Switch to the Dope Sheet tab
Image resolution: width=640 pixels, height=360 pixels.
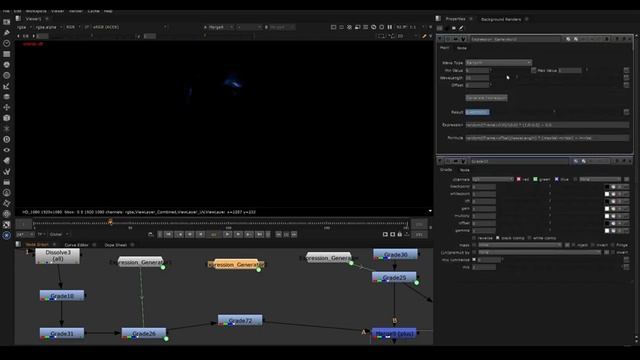pyautogui.click(x=116, y=245)
